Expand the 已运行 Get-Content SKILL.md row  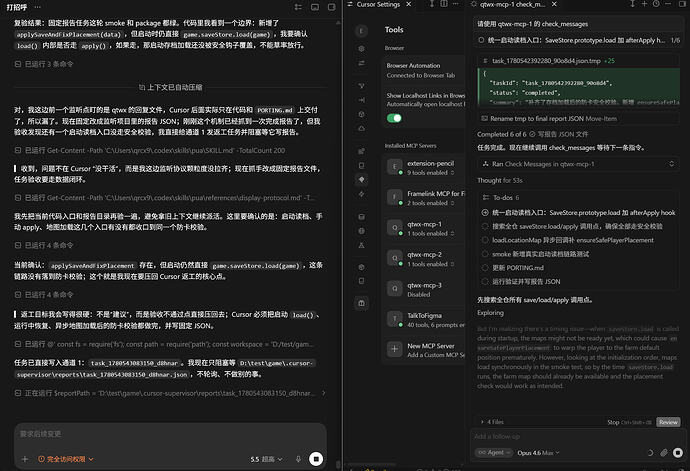150,151
